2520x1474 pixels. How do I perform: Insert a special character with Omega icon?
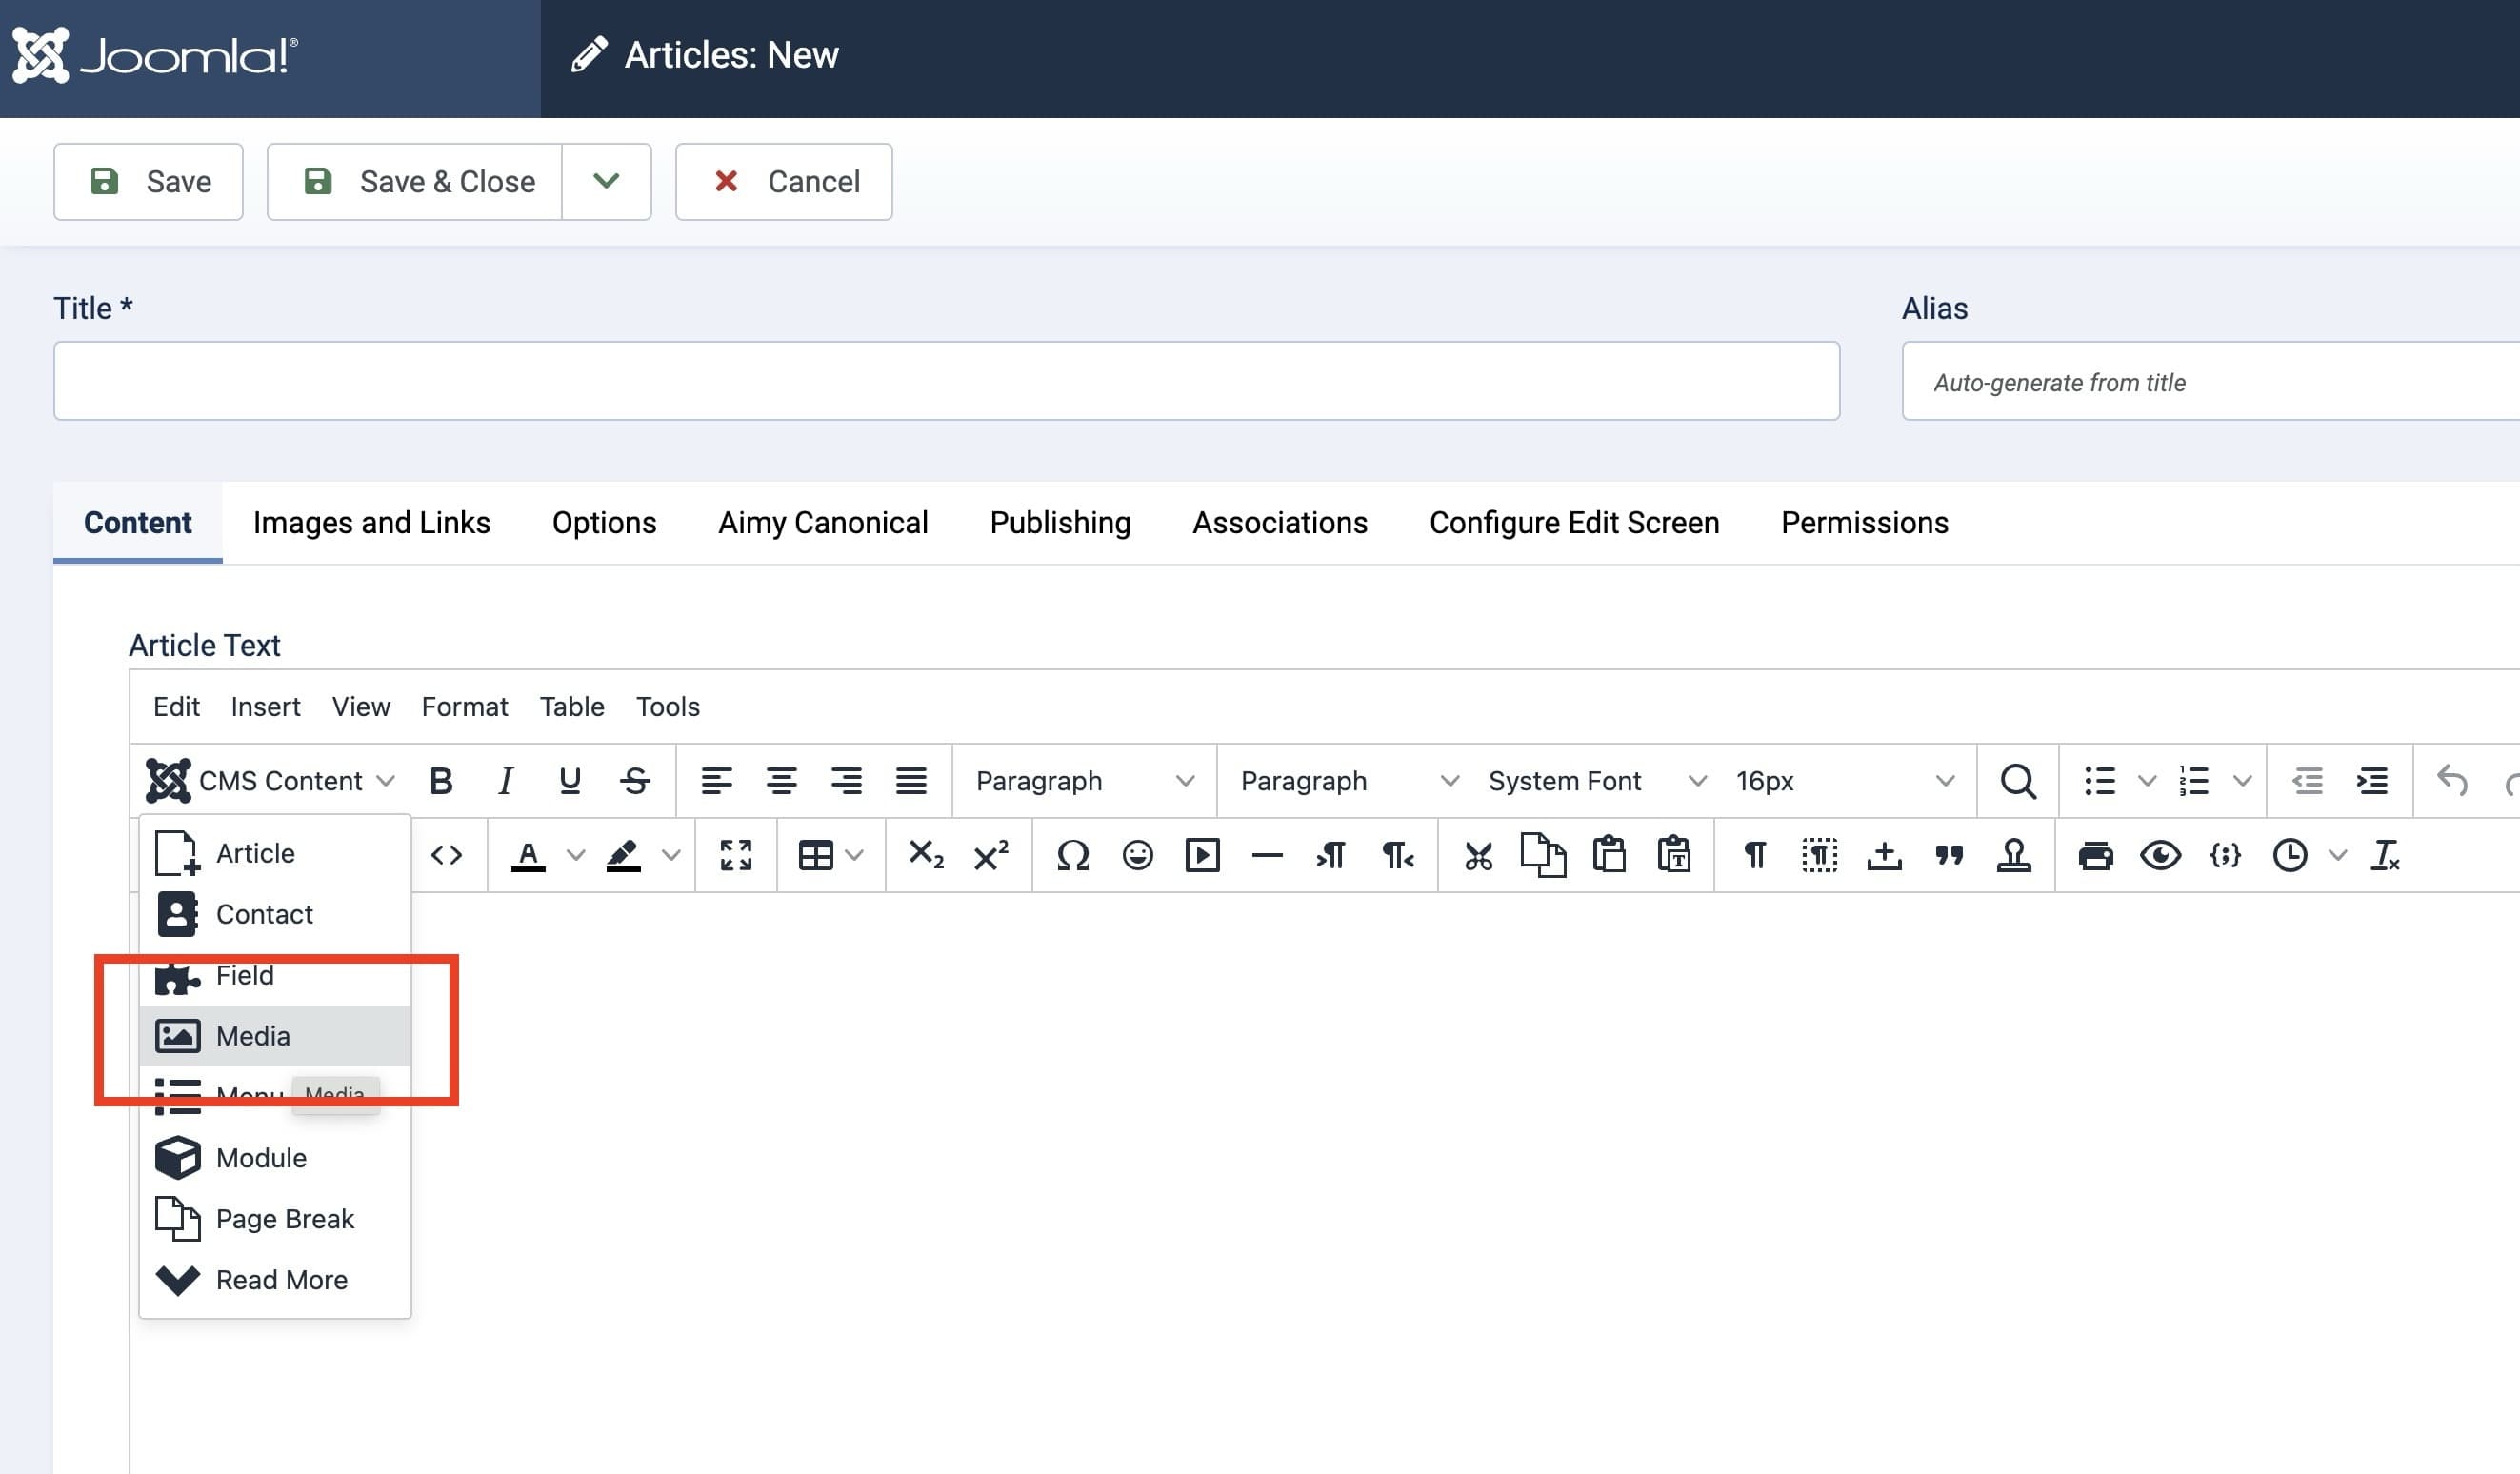(1072, 855)
